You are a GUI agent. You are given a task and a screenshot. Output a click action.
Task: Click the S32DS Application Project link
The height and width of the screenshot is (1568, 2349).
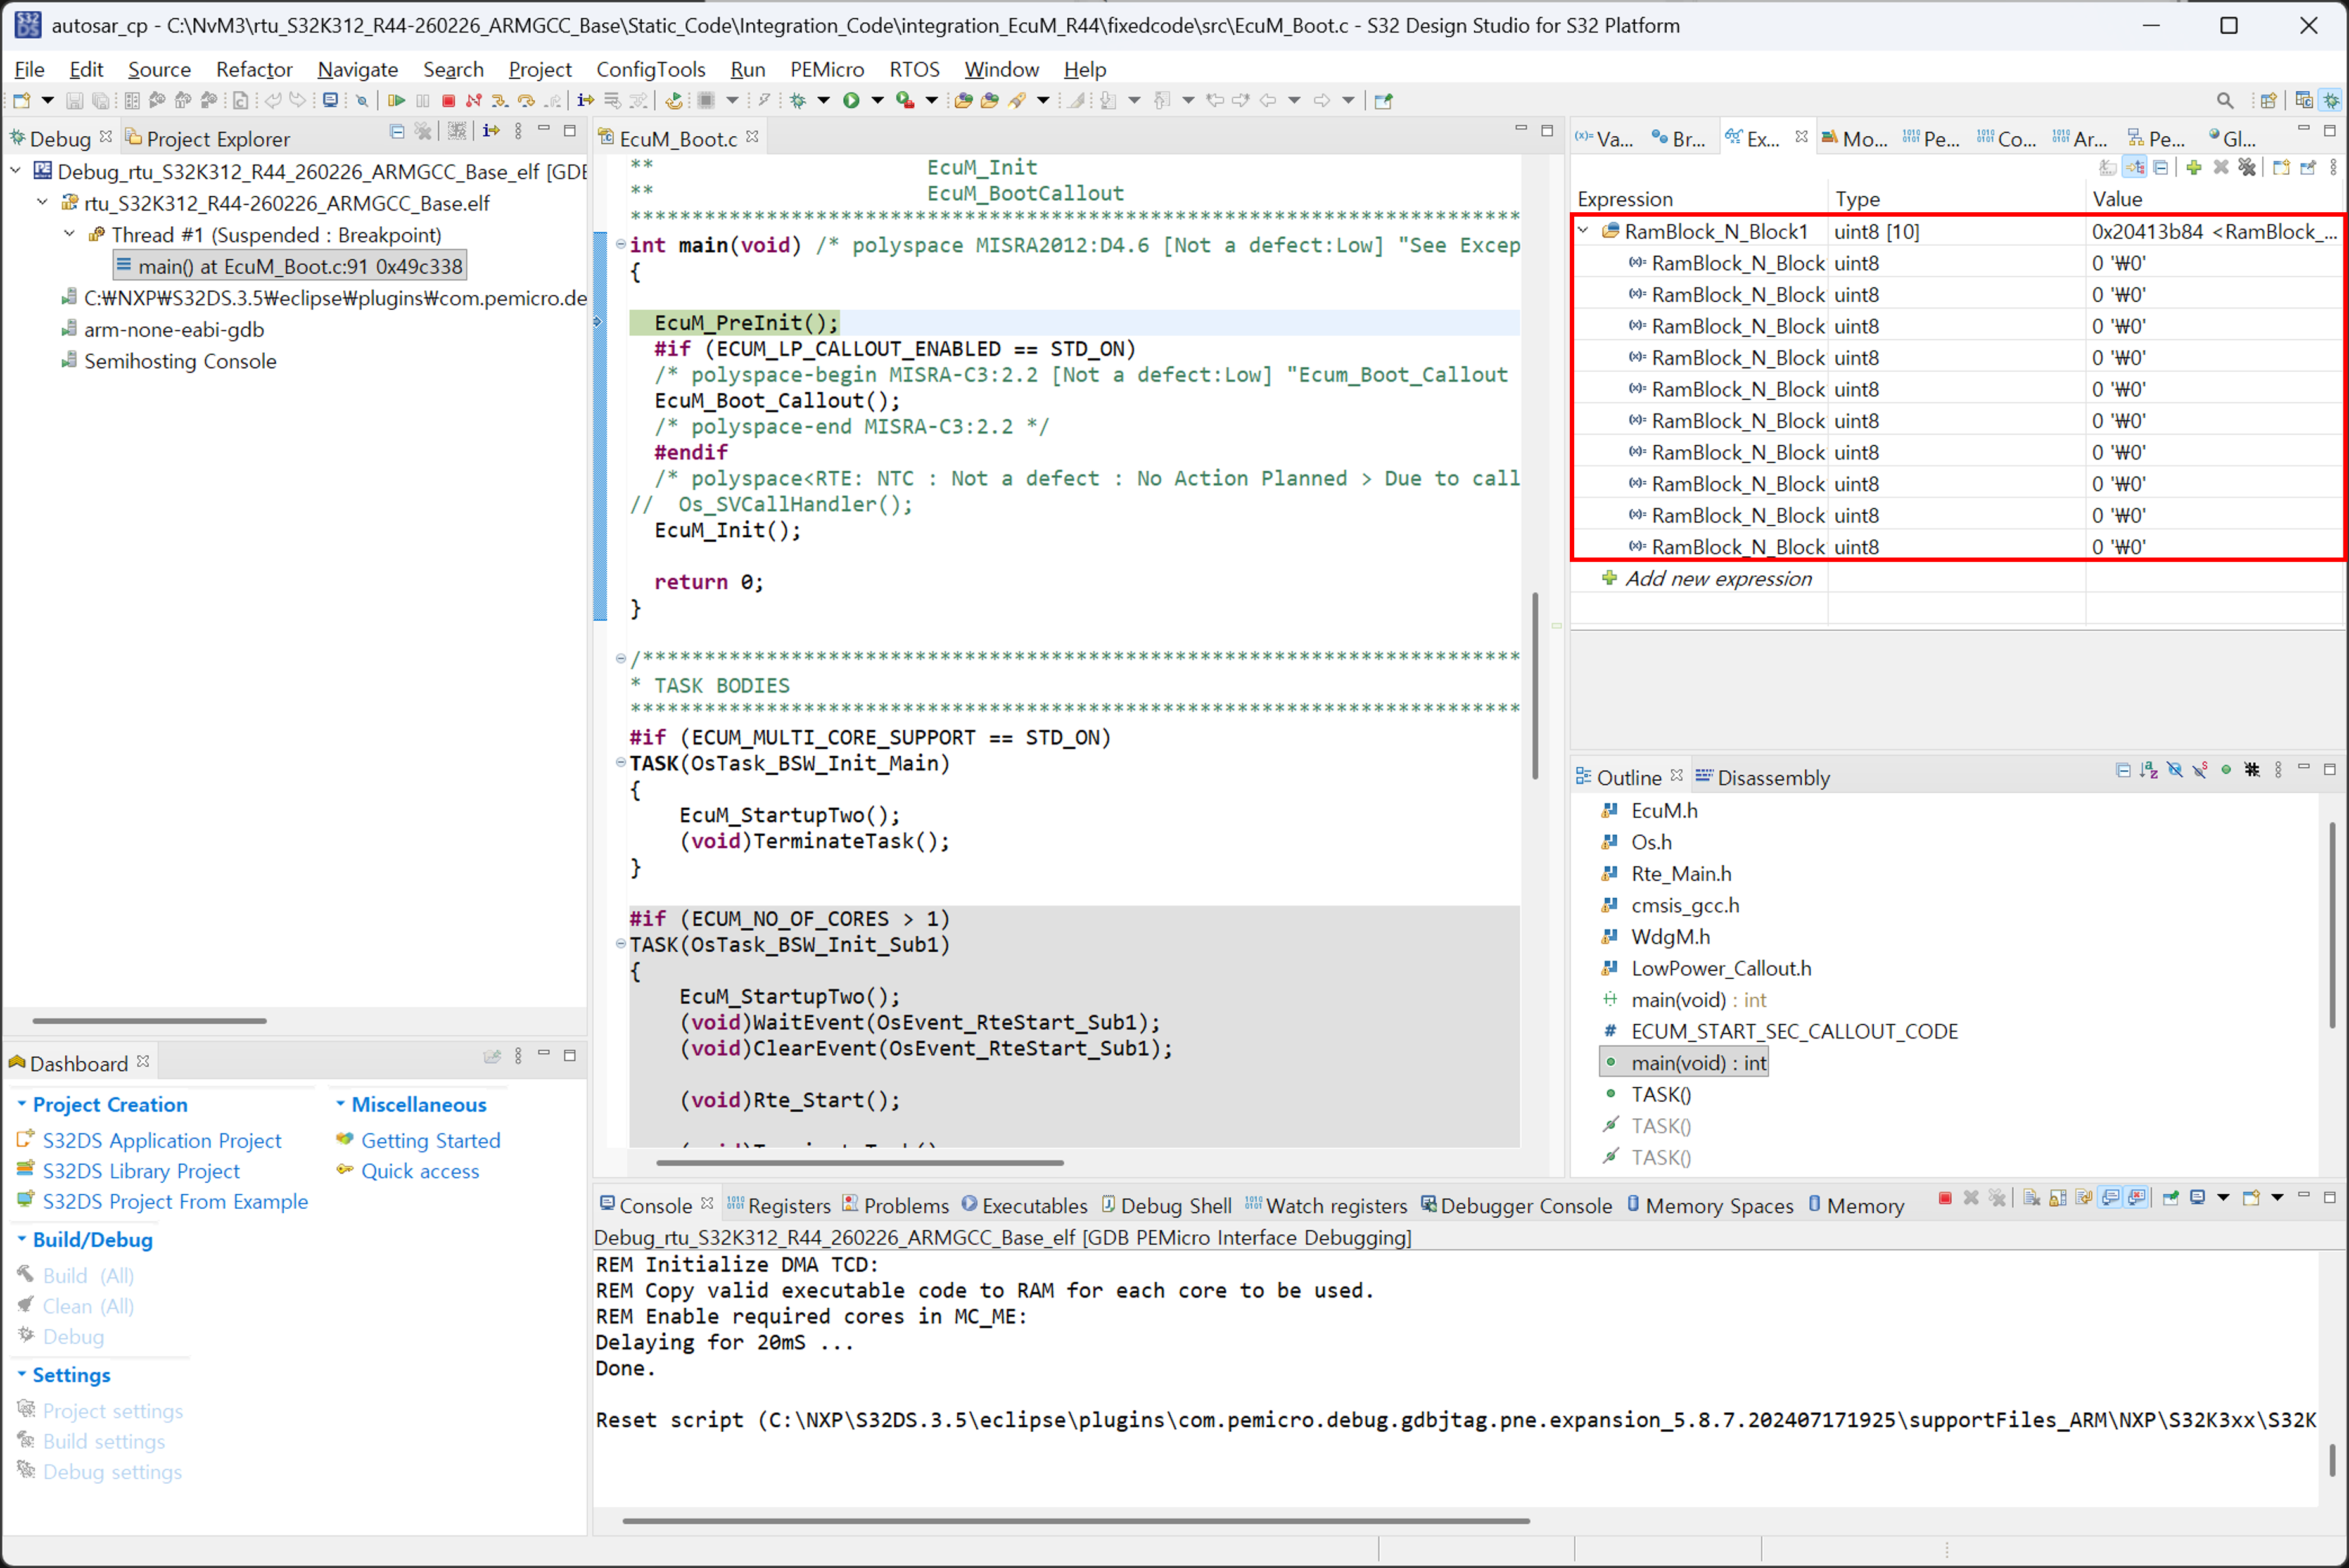point(162,1140)
